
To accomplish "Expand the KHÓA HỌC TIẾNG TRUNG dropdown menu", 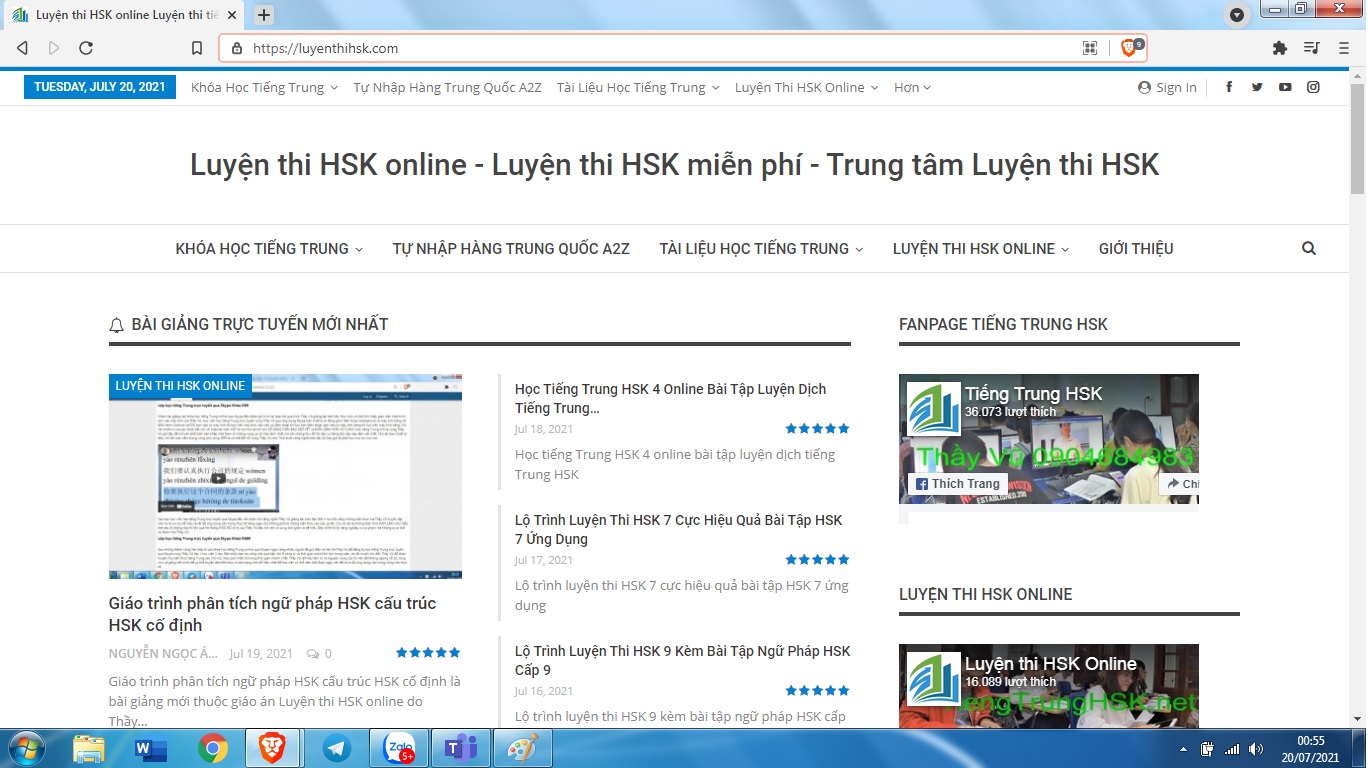I will (269, 249).
